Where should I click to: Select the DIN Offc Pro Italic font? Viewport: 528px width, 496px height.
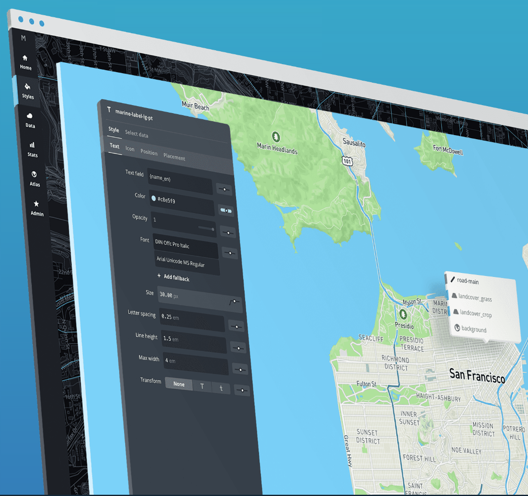click(186, 246)
